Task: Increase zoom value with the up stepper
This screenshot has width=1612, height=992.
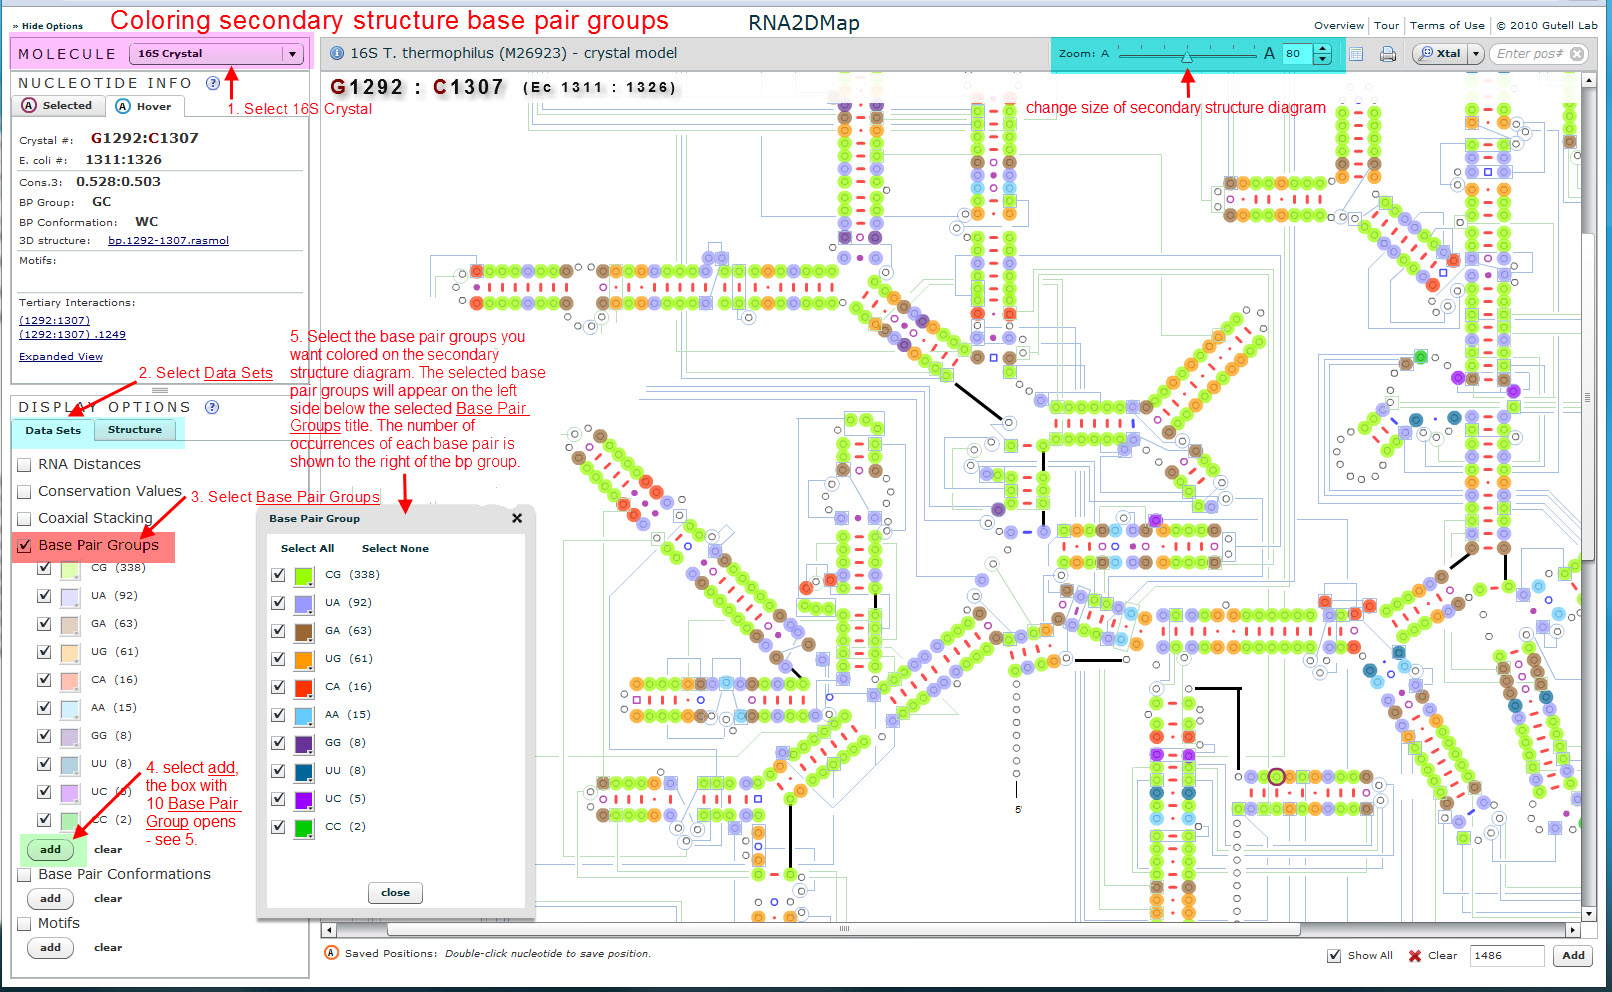Action: 1323,49
